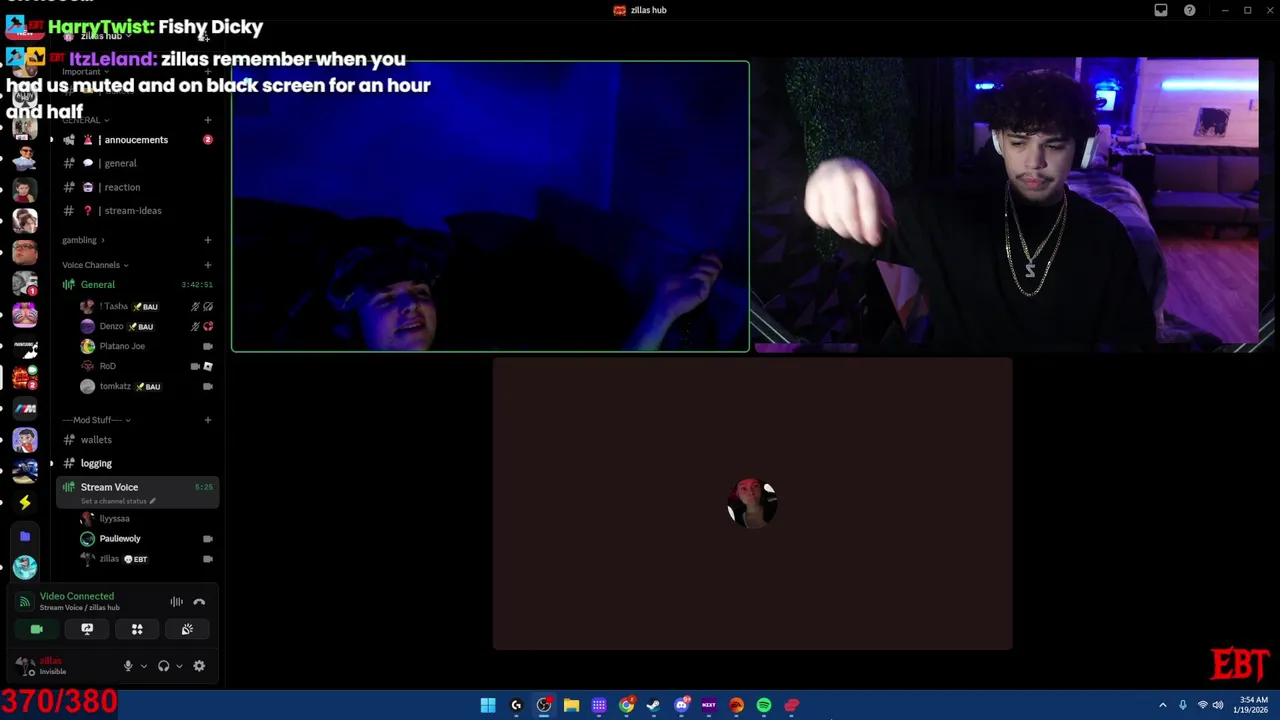Viewport: 1280px width, 720px height.
Task: Open microphone input options arrow
Action: tap(143, 666)
